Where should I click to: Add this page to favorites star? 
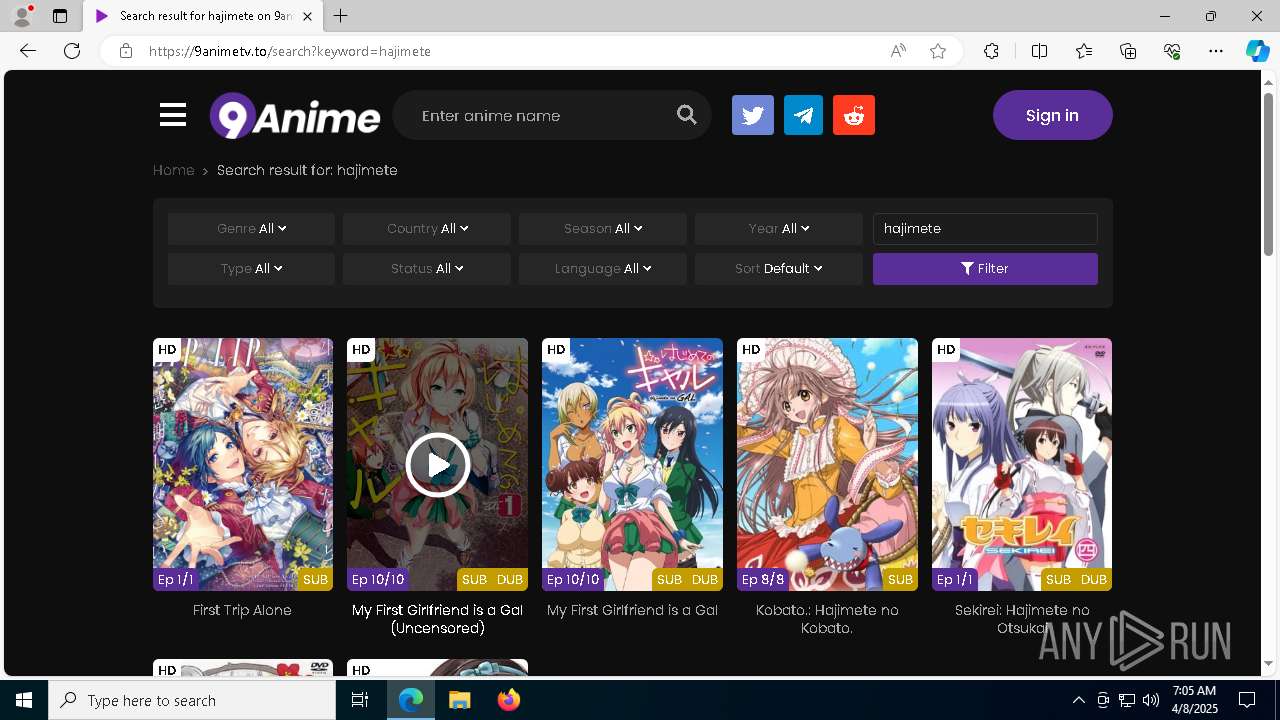(x=938, y=51)
